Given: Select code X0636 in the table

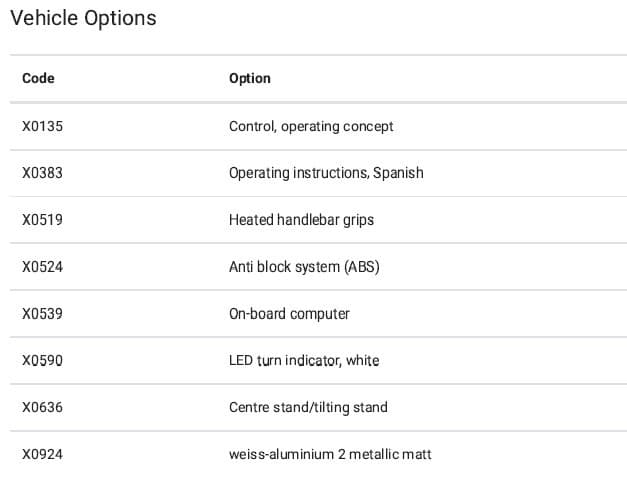Looking at the screenshot, I should point(42,408).
